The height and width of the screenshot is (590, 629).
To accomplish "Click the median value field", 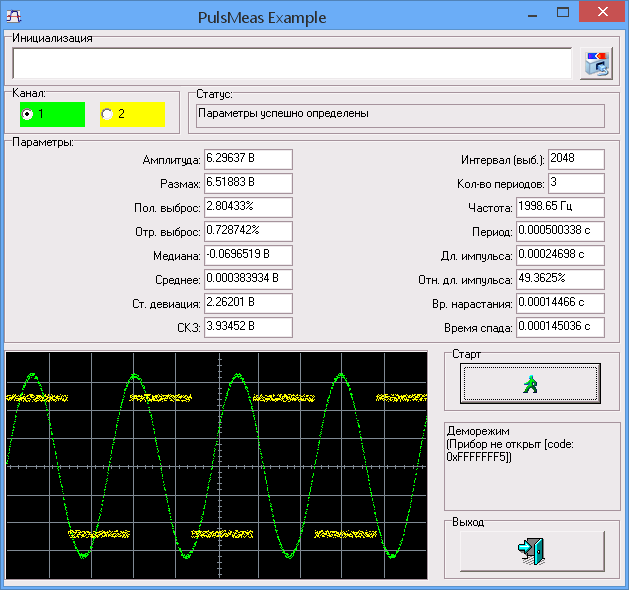I will [x=247, y=256].
